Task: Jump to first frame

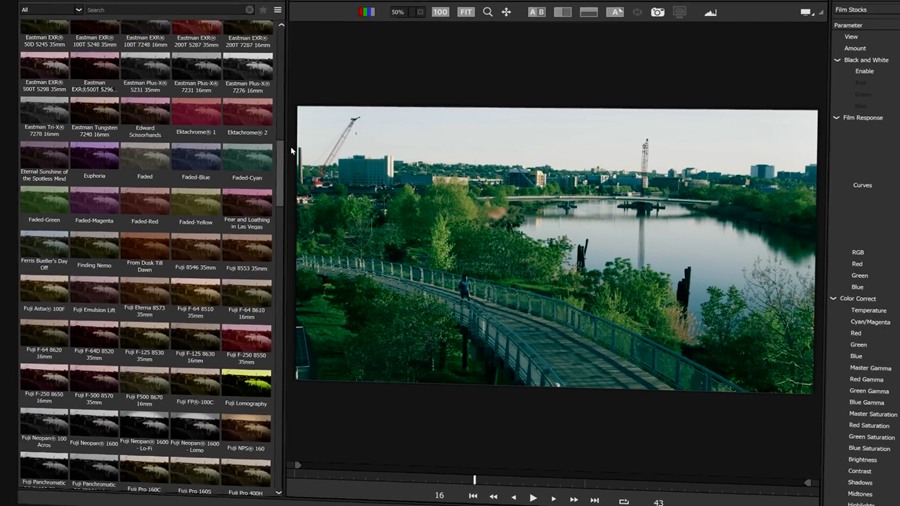Action: pyautogui.click(x=473, y=496)
